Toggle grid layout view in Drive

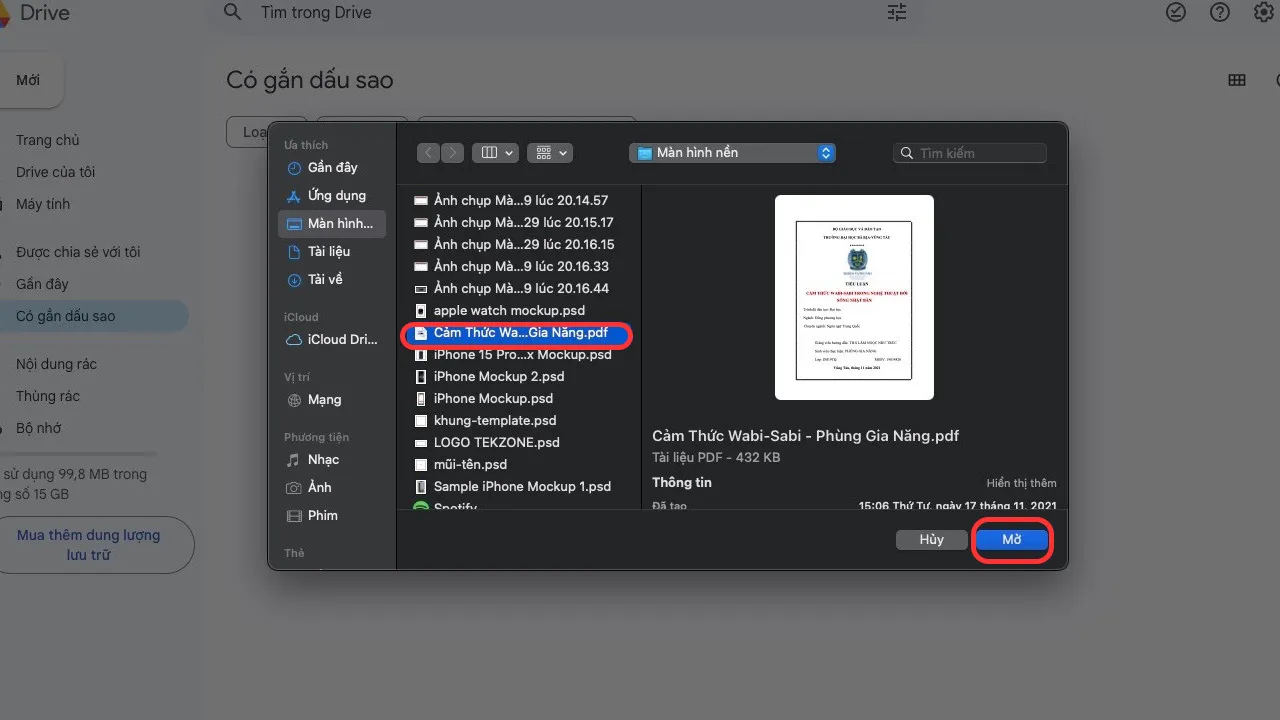coord(1237,79)
